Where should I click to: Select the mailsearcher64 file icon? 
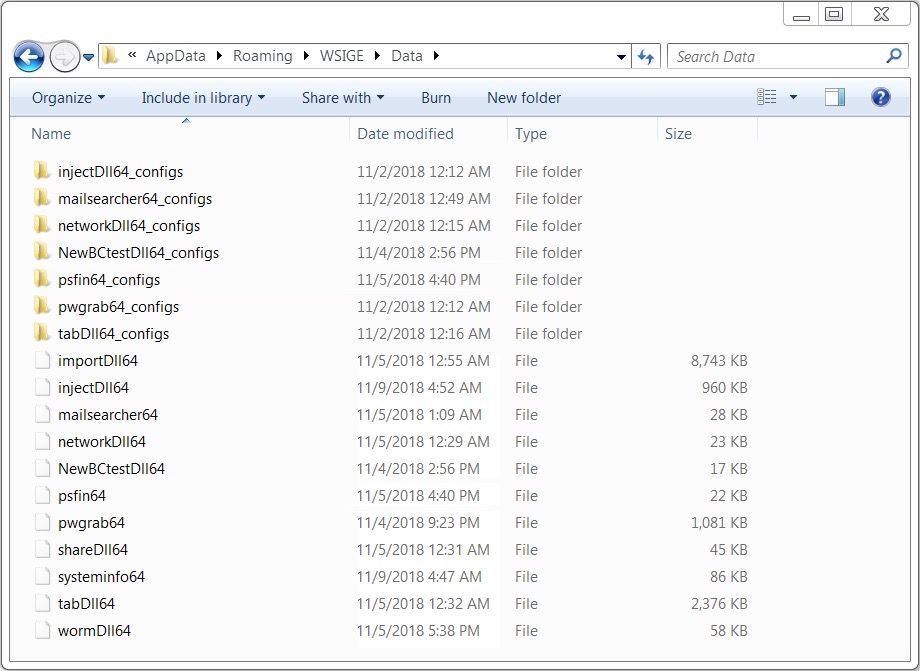pyautogui.click(x=42, y=414)
